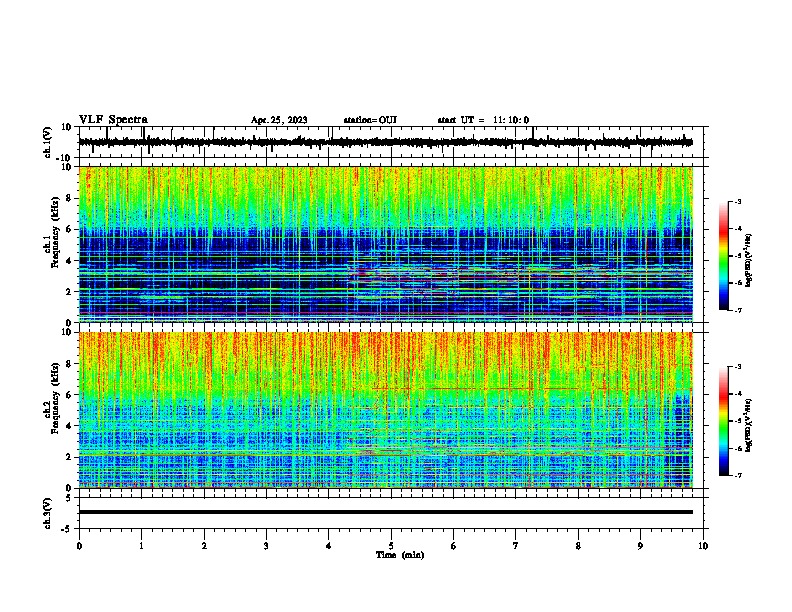
Task: Click the "5" tick on ch.3(V) axis
Action: pyautogui.click(x=69, y=497)
